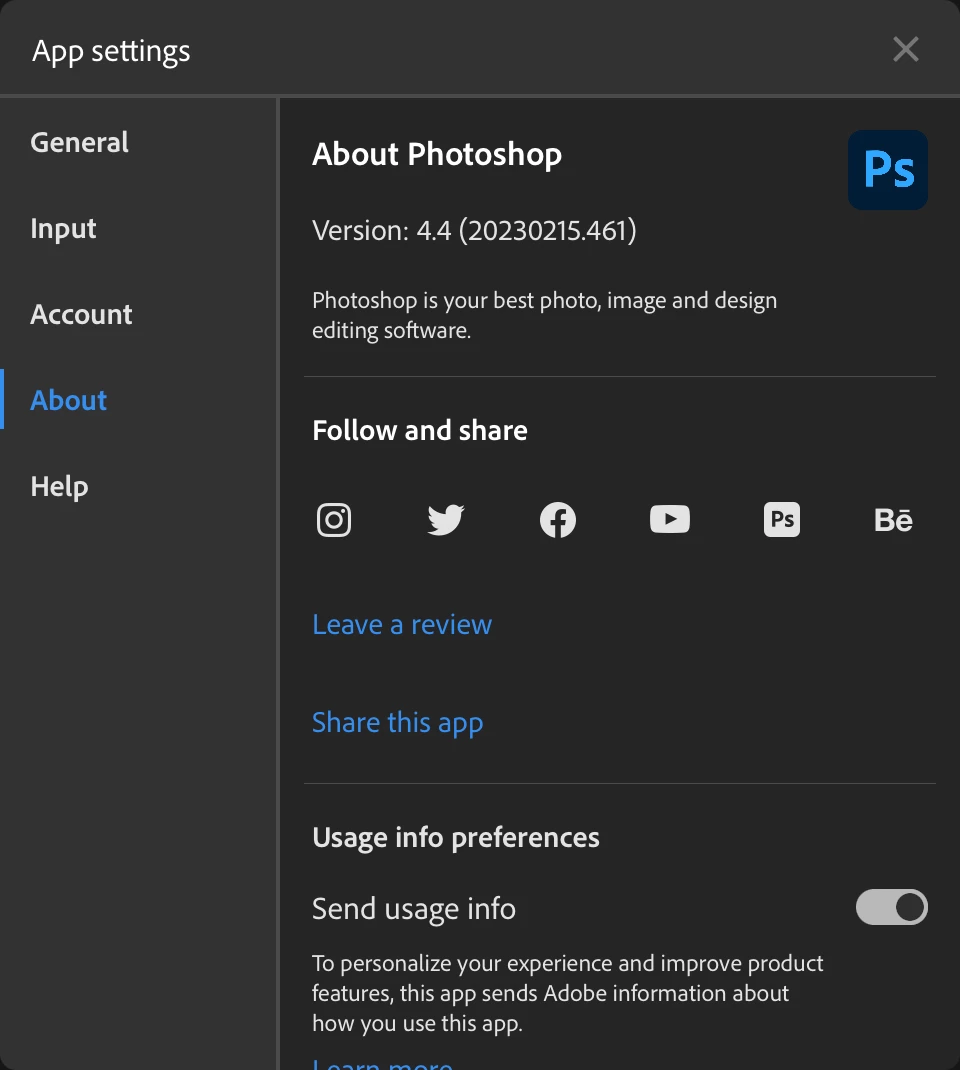
Task: Click the Leave a review link
Action: (402, 624)
